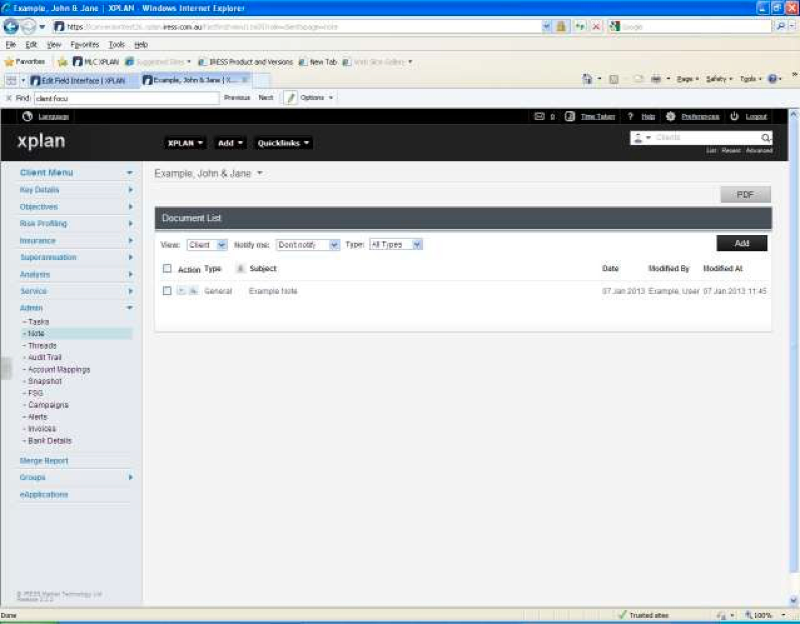
Task: Click action arrow icon in Example Note row
Action: click(181, 291)
